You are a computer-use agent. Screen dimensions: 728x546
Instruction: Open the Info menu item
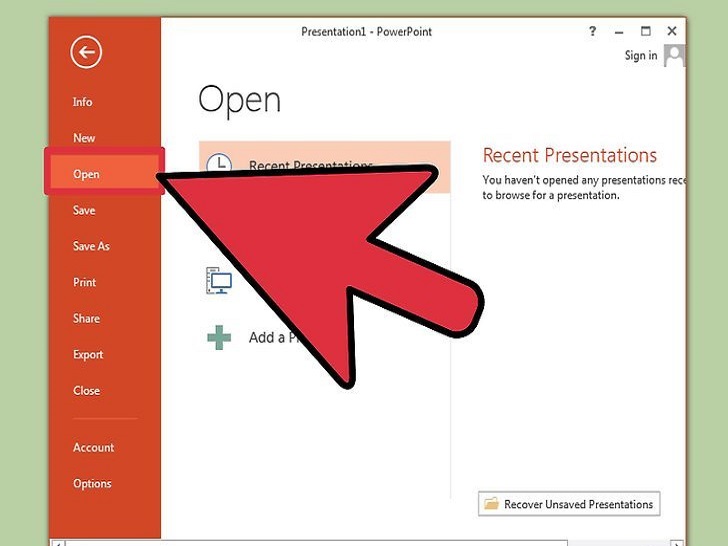[82, 102]
